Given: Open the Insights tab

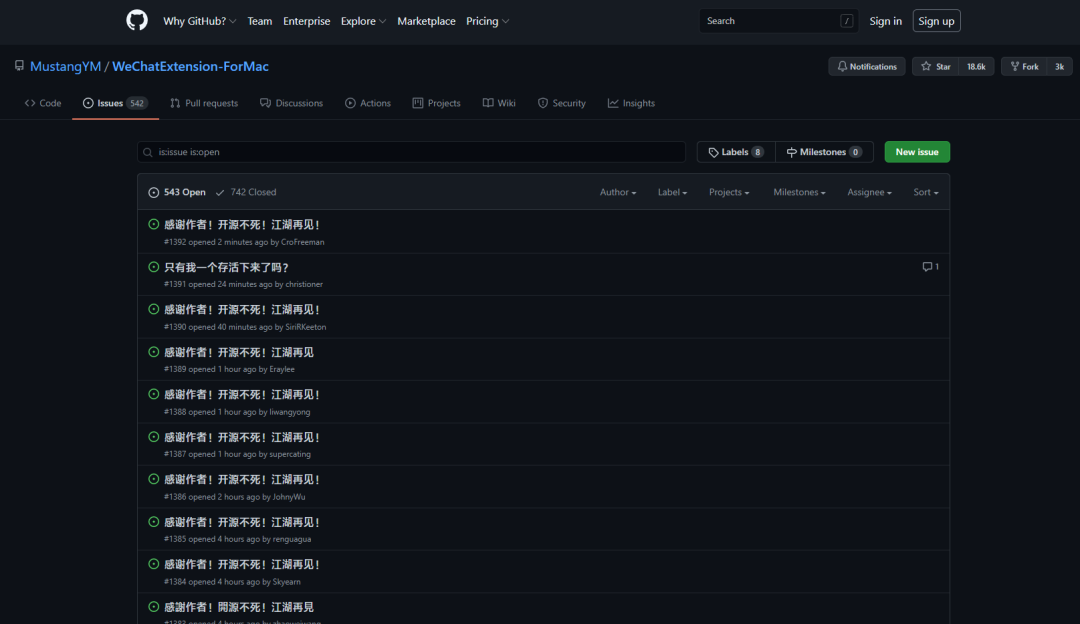Looking at the screenshot, I should tap(631, 103).
